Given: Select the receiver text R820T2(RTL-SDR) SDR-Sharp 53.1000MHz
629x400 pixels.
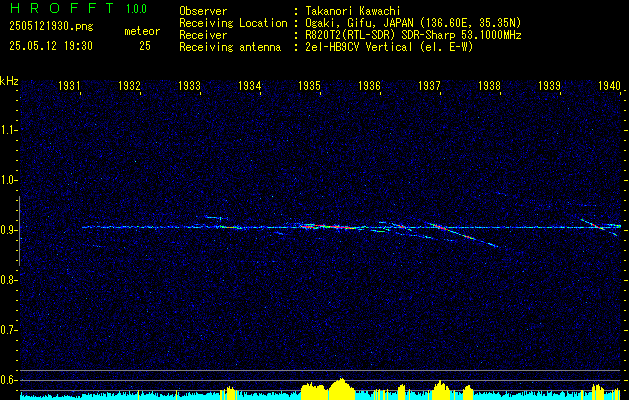Looking at the screenshot, I should 412,35.
